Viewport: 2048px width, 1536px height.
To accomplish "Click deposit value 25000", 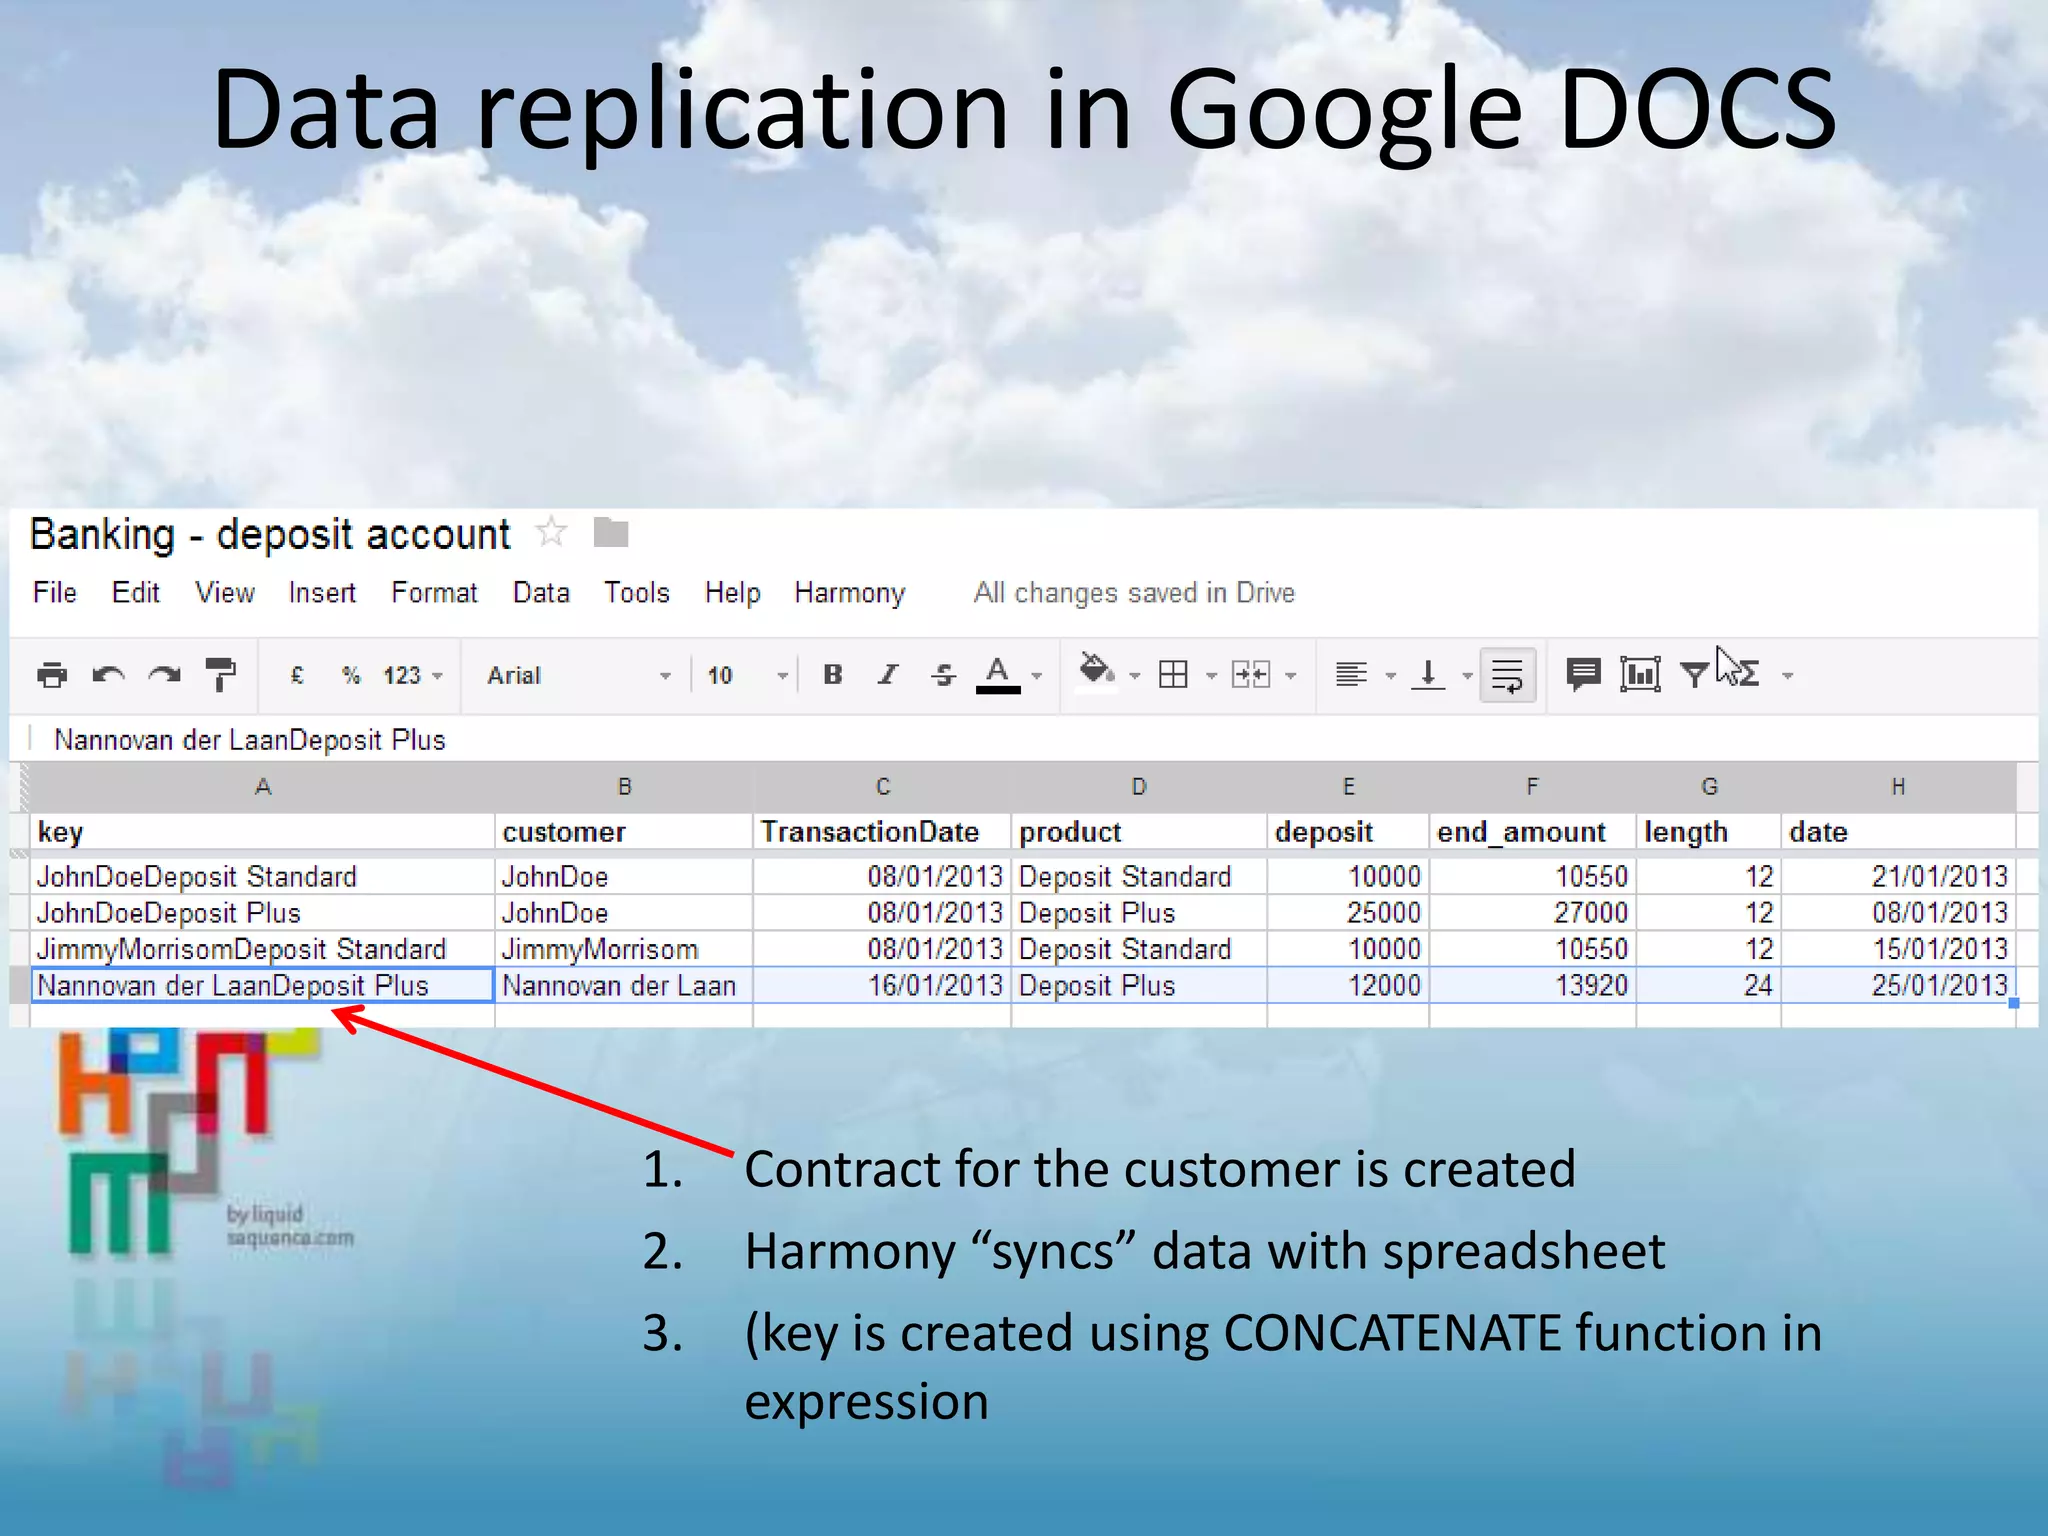I will coord(1348,913).
